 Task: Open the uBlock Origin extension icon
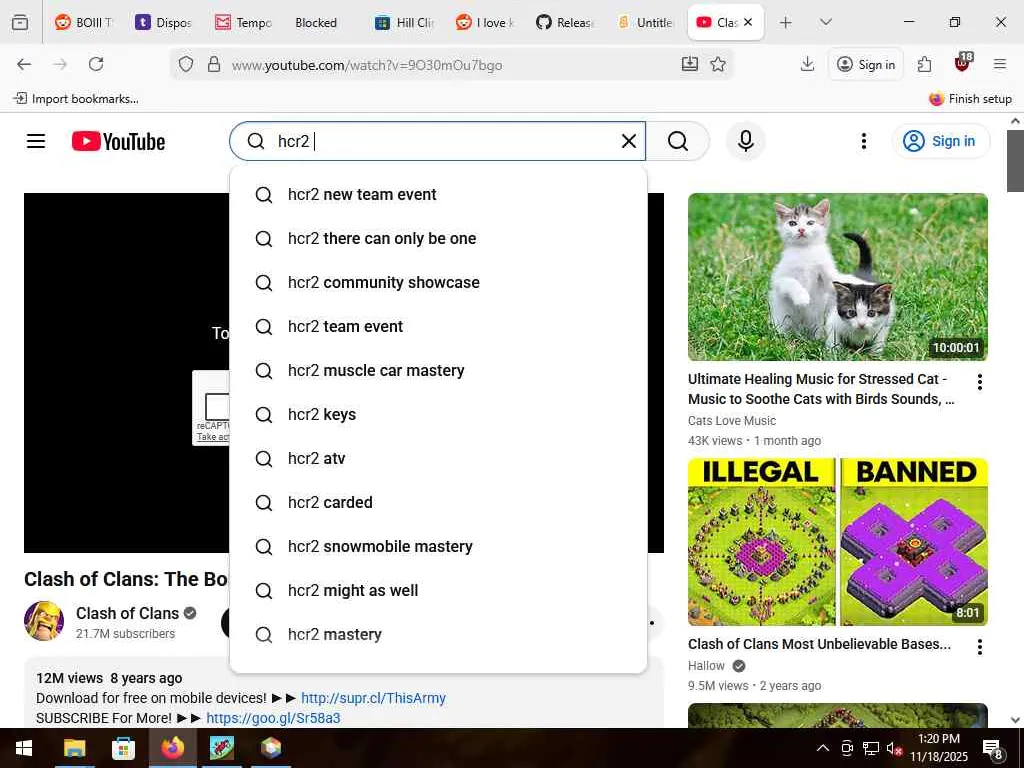(x=963, y=63)
